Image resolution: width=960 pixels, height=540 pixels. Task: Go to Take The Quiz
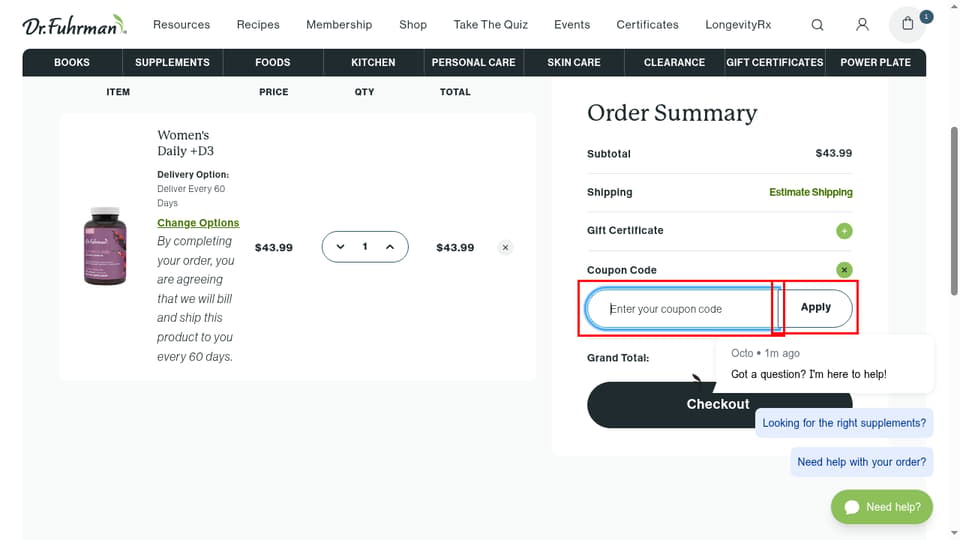[x=490, y=24]
